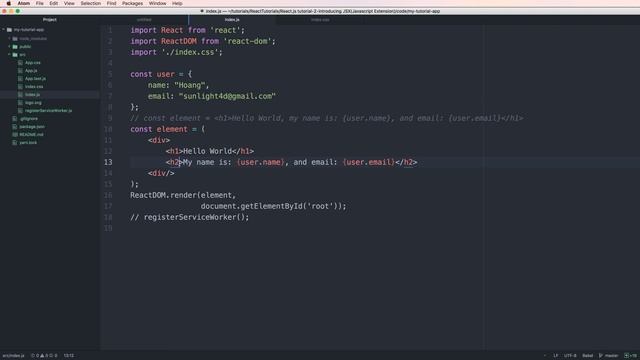Place cursor on 'Hello World' h1 line
This screenshot has height=360, width=640.
pos(210,151)
